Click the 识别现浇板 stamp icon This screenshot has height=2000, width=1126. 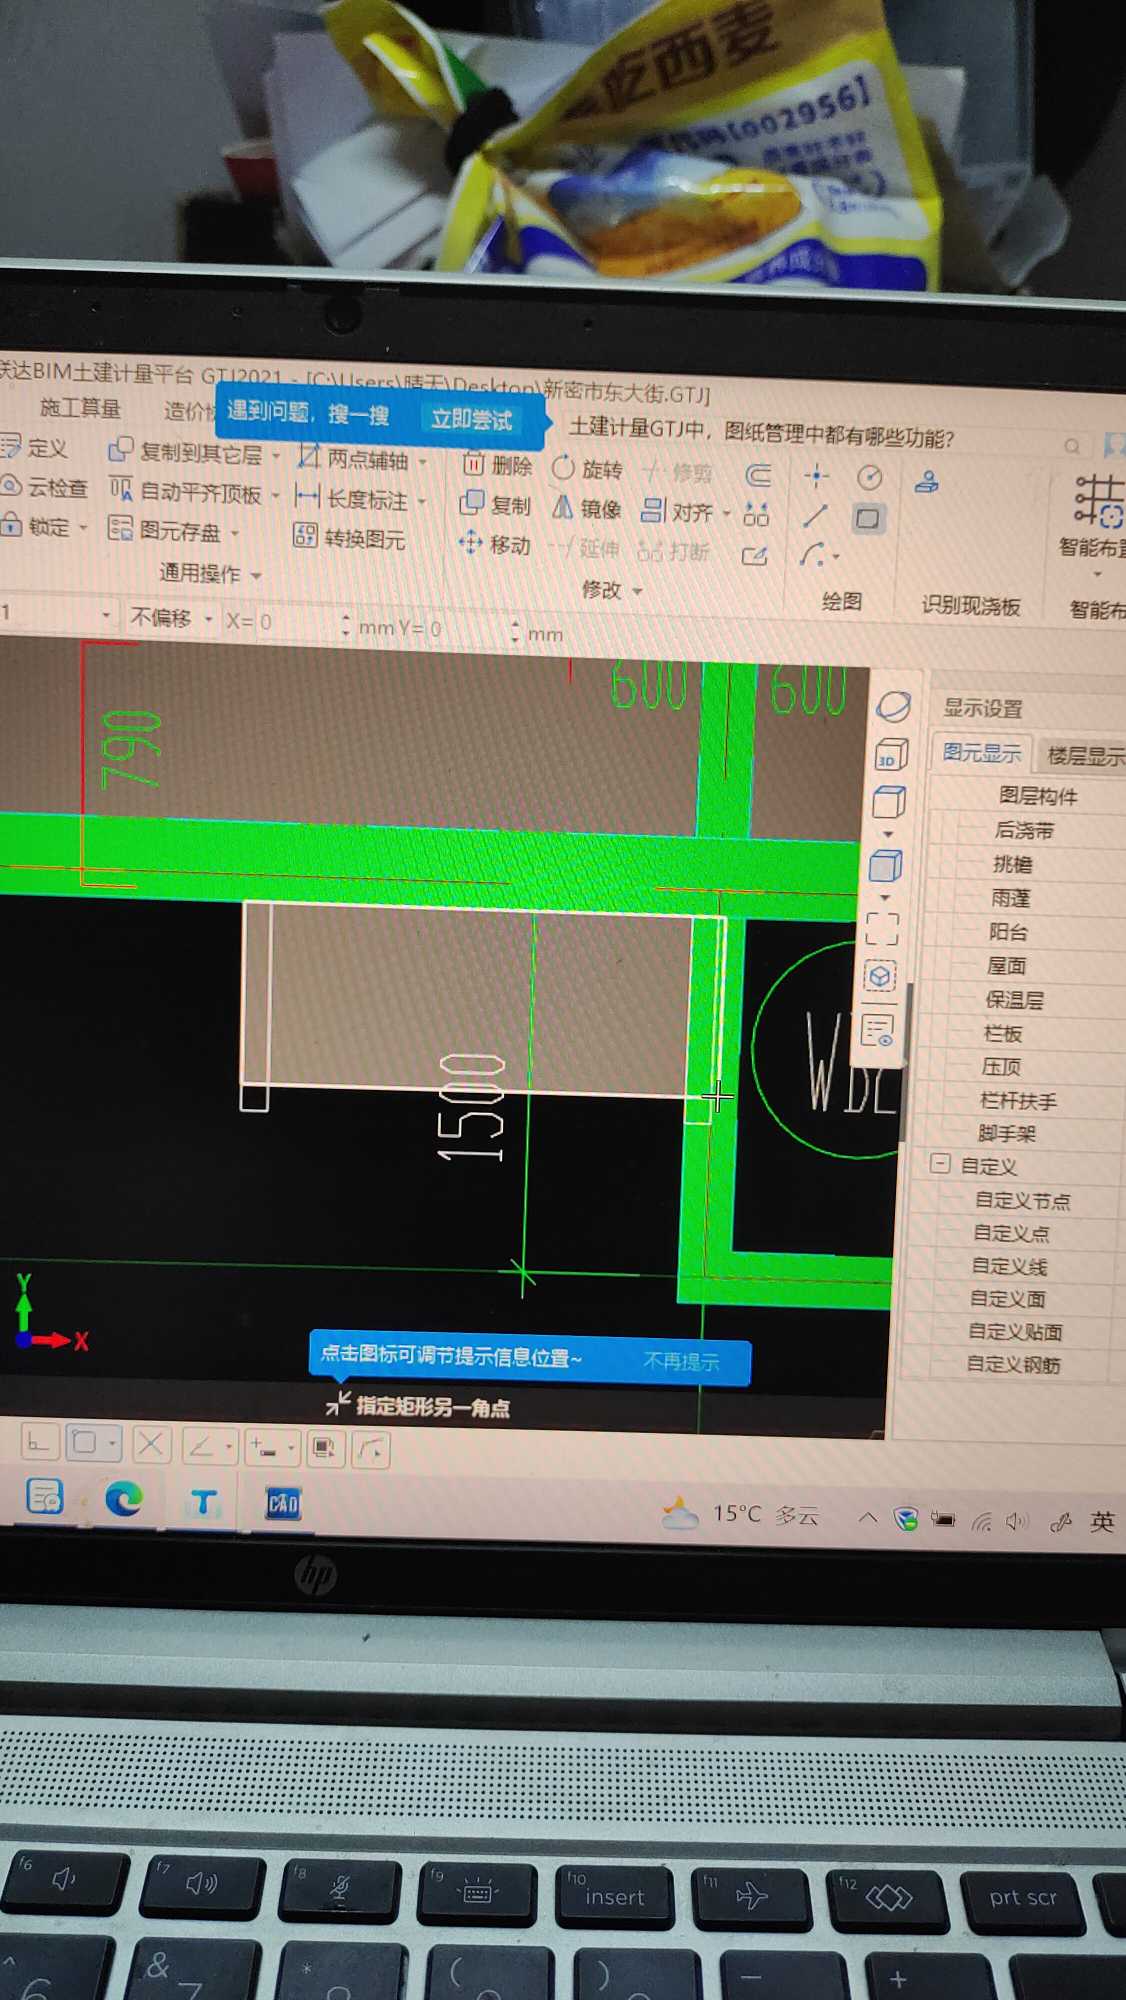(x=927, y=482)
